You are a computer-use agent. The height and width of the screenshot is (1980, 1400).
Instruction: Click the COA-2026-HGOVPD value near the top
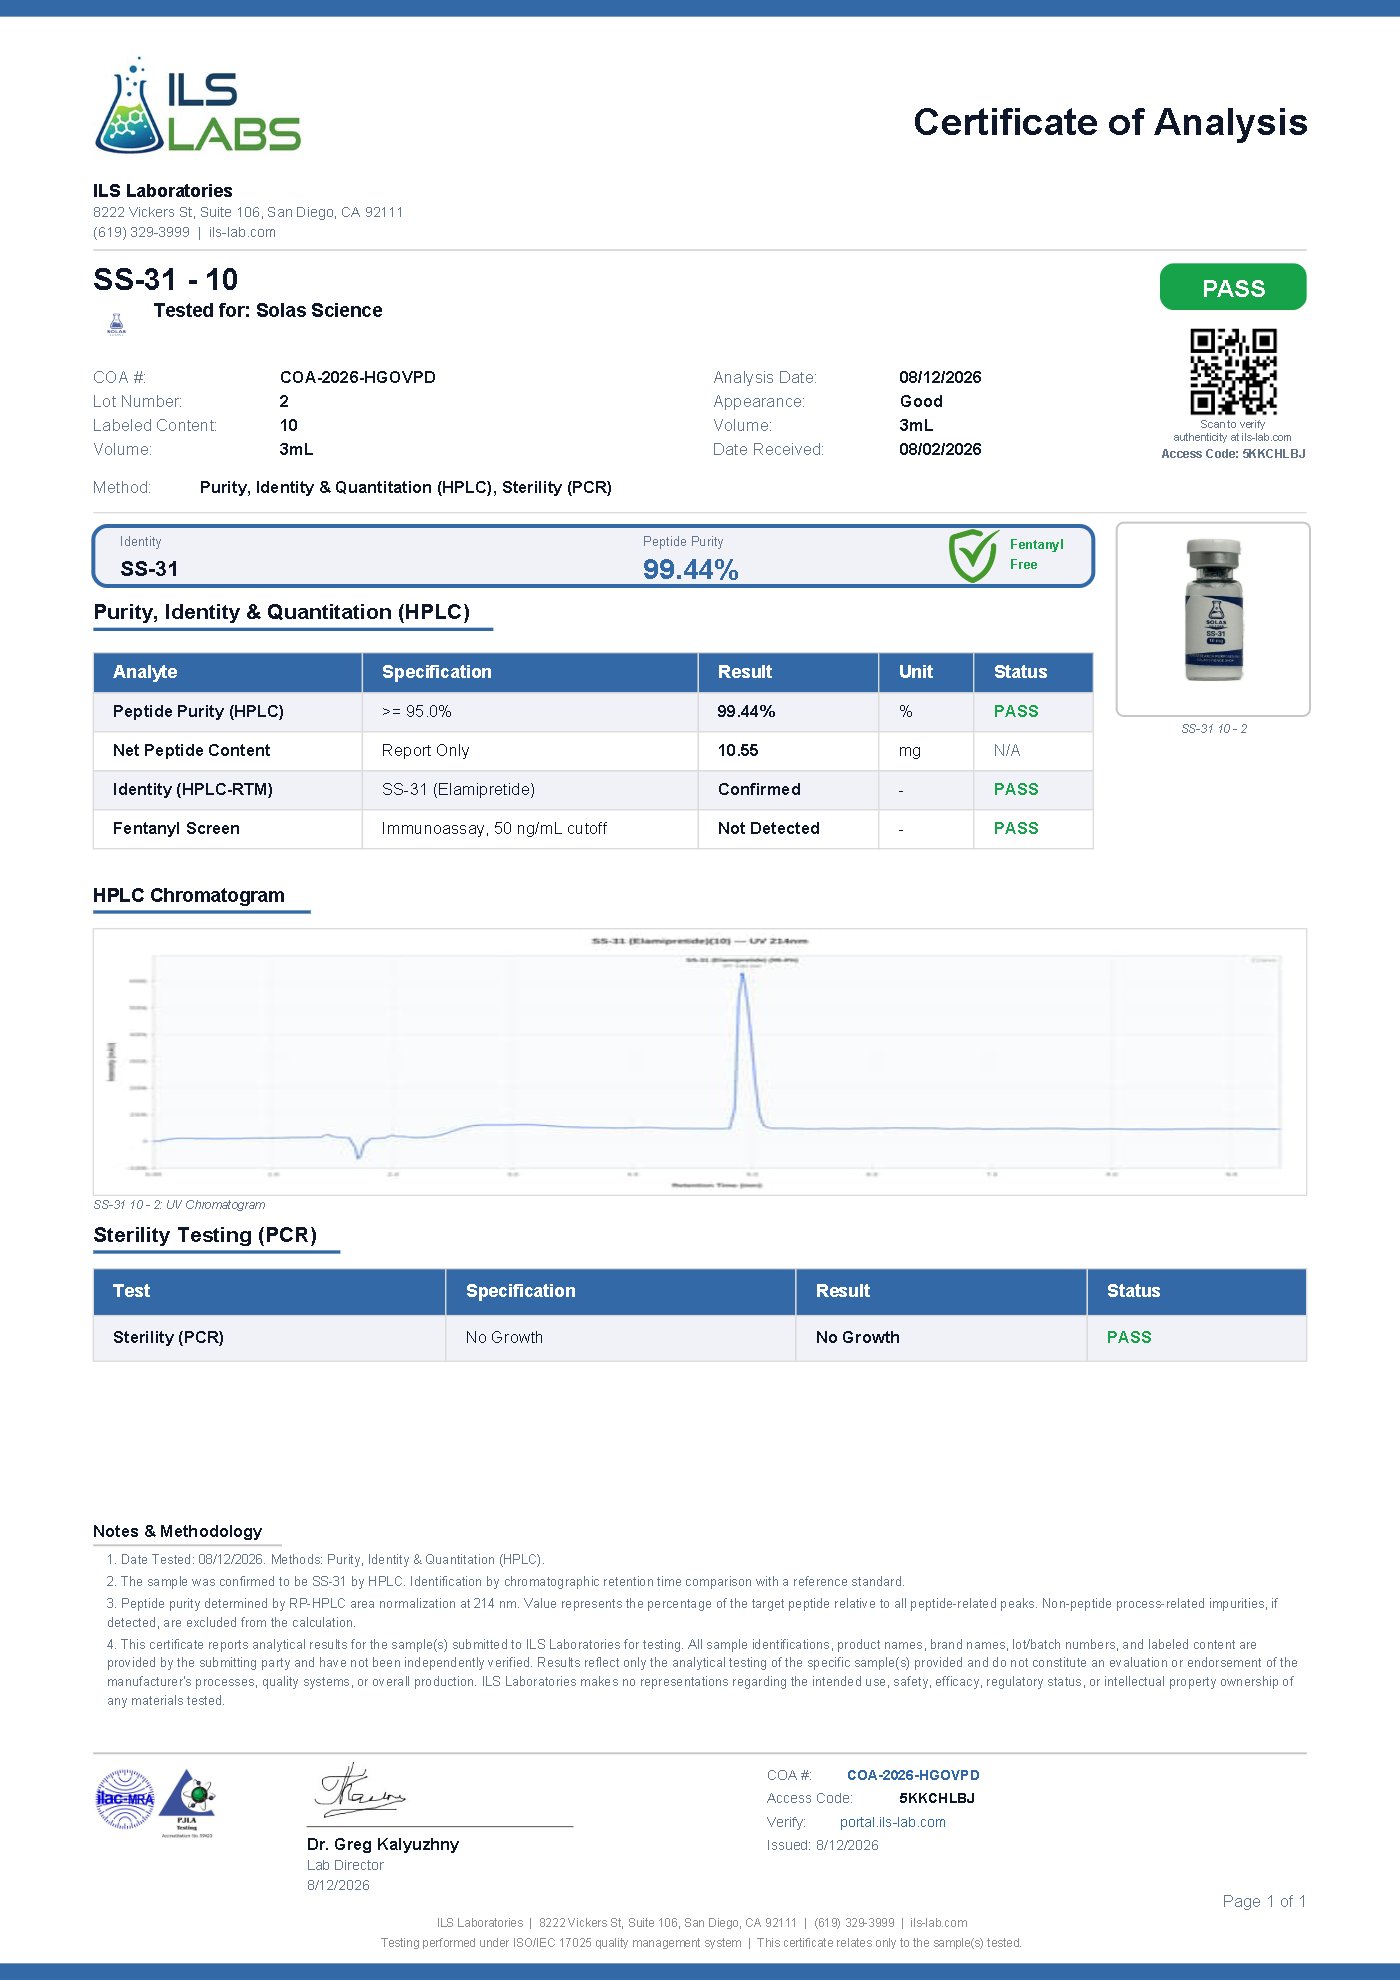[358, 377]
